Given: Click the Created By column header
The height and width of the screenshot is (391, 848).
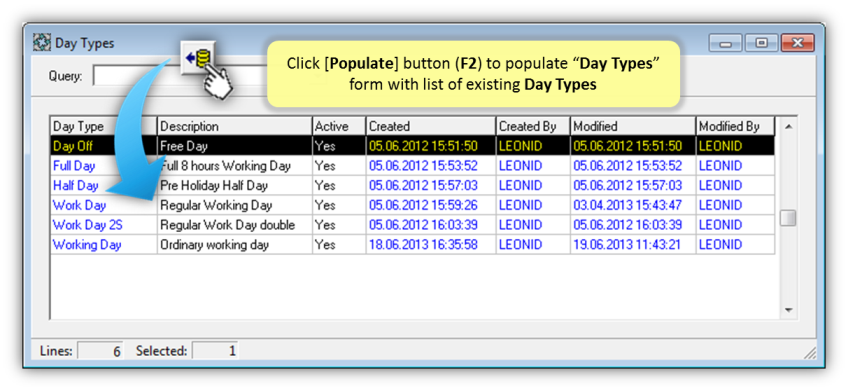Looking at the screenshot, I should coord(533,126).
